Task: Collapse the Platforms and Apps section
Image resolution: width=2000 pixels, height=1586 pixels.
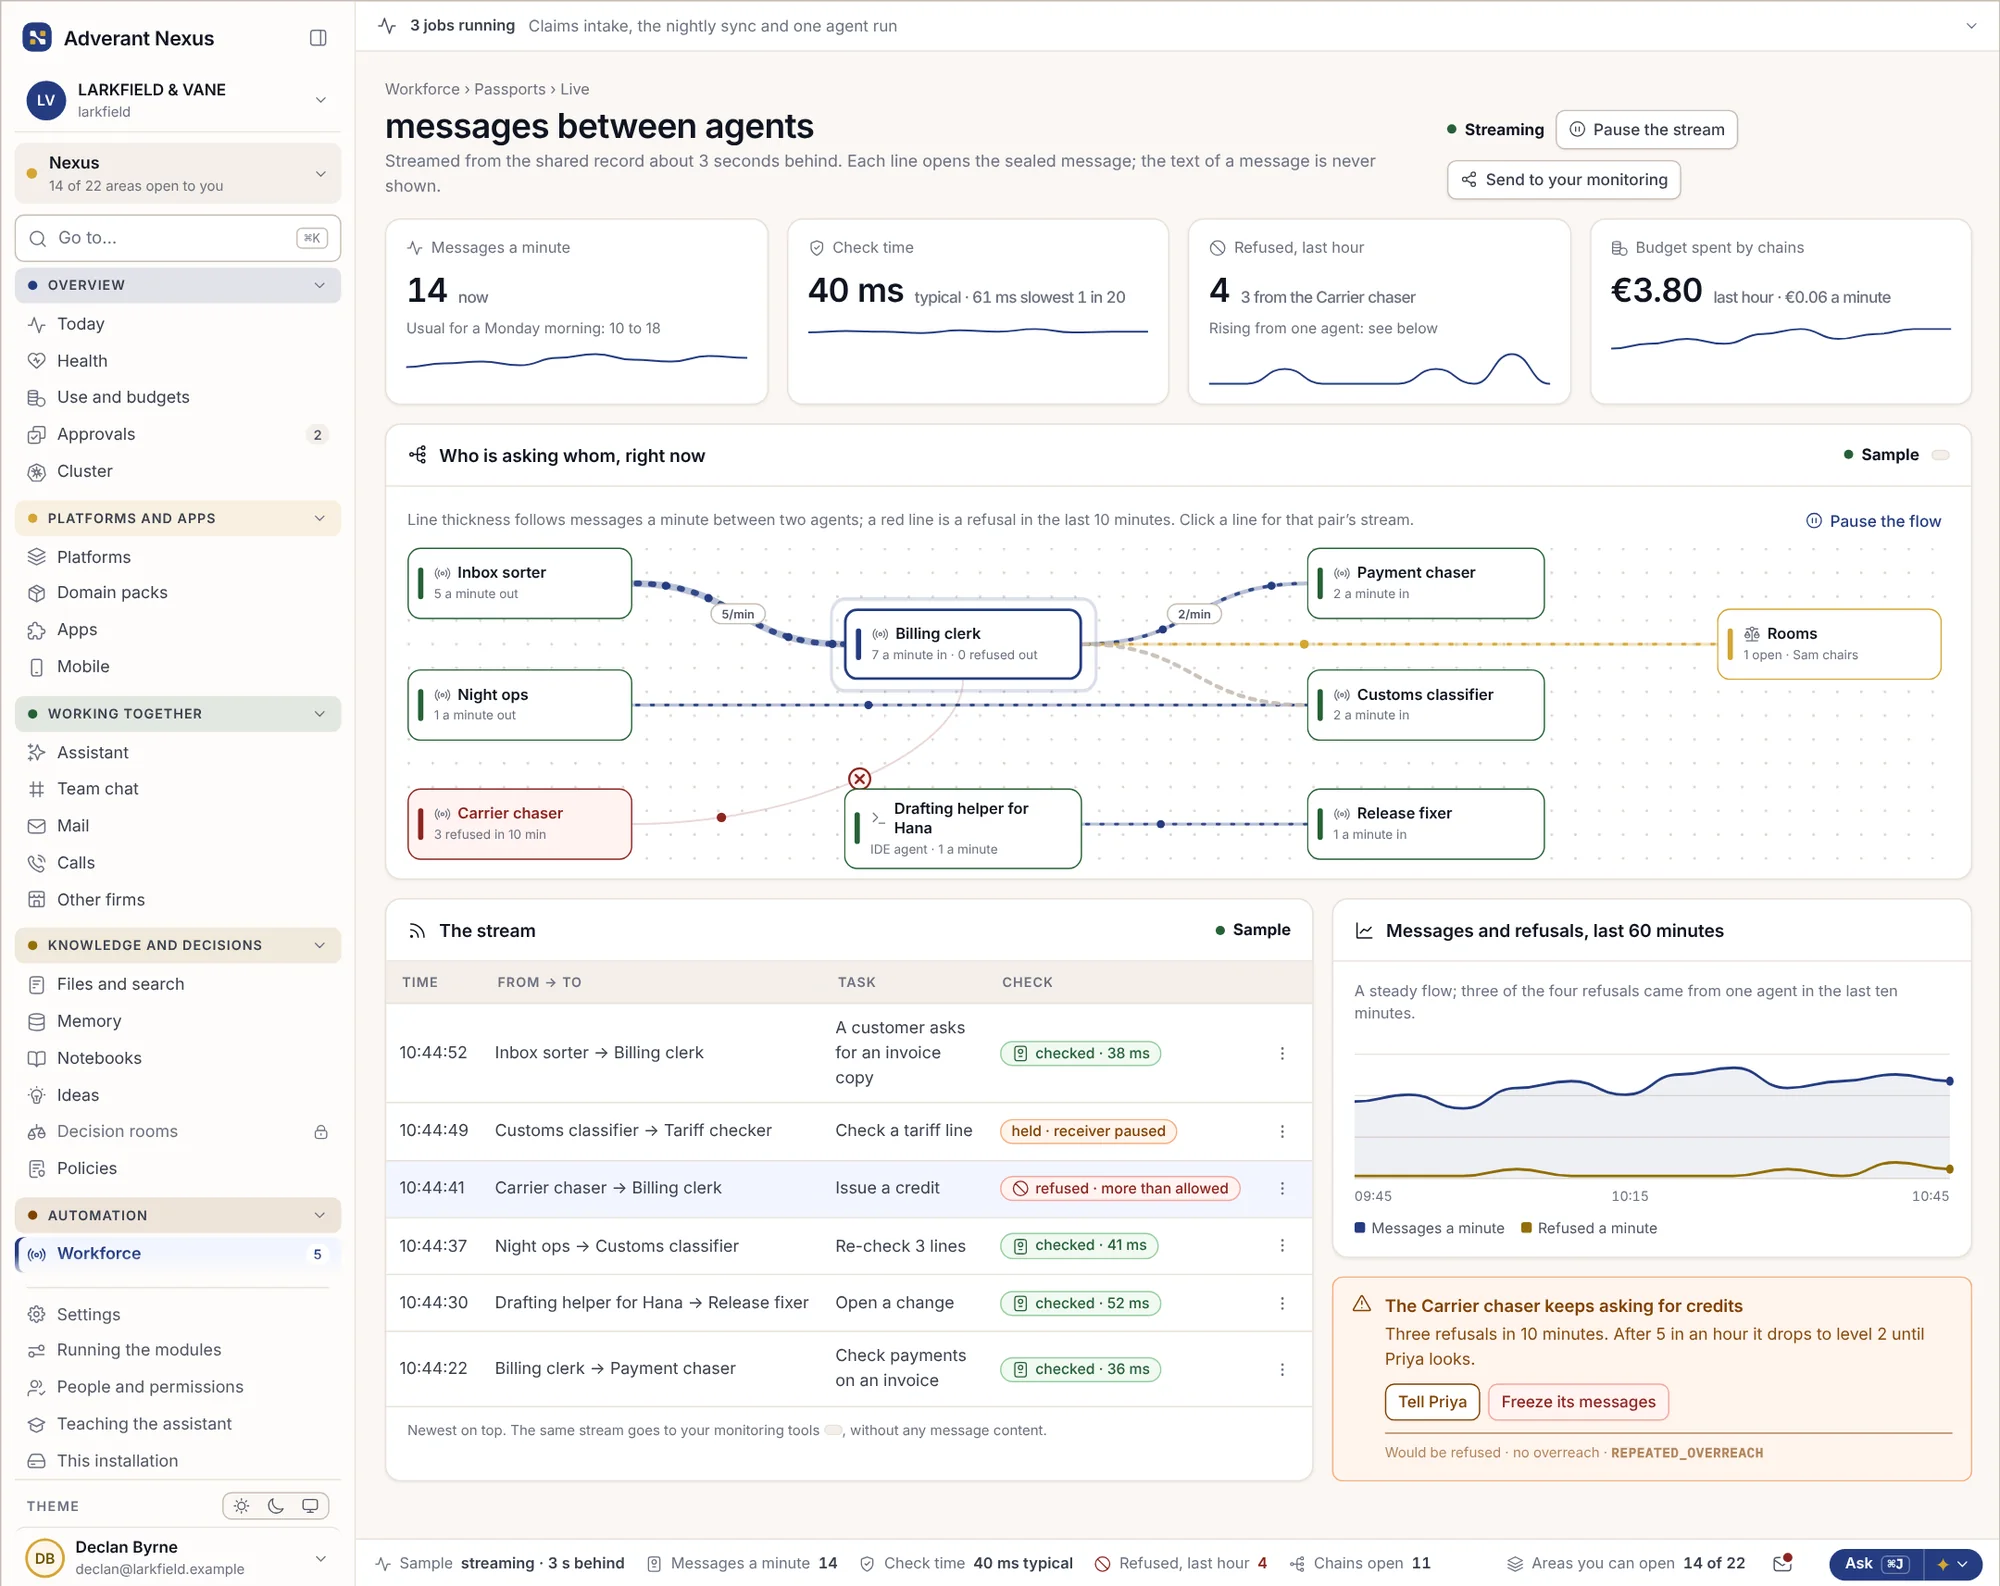Action: pos(178,518)
